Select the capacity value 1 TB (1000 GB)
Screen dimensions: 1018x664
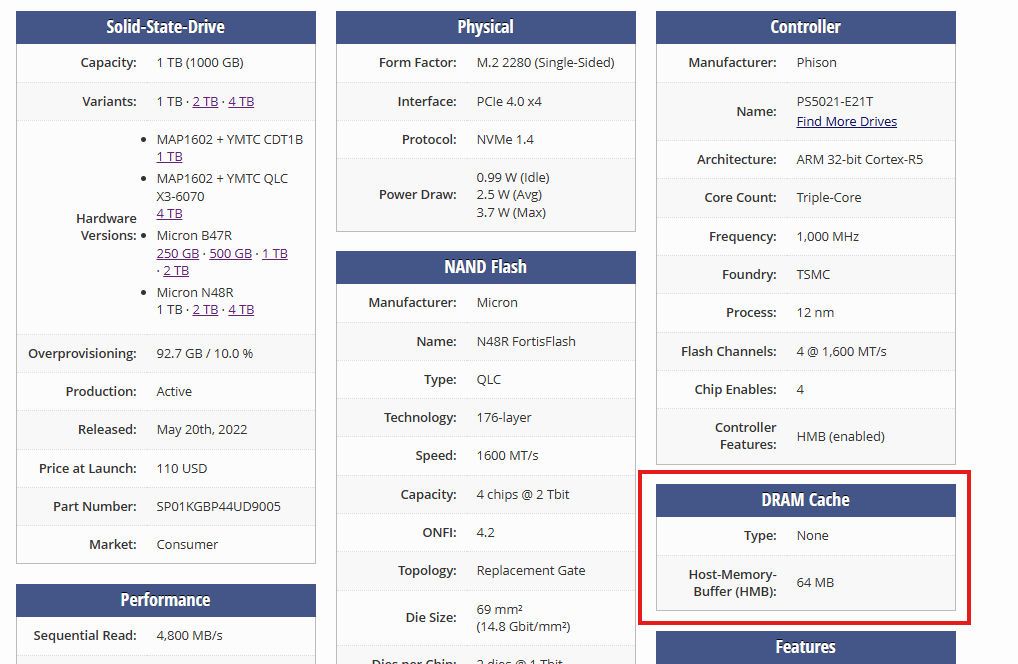click(x=200, y=63)
